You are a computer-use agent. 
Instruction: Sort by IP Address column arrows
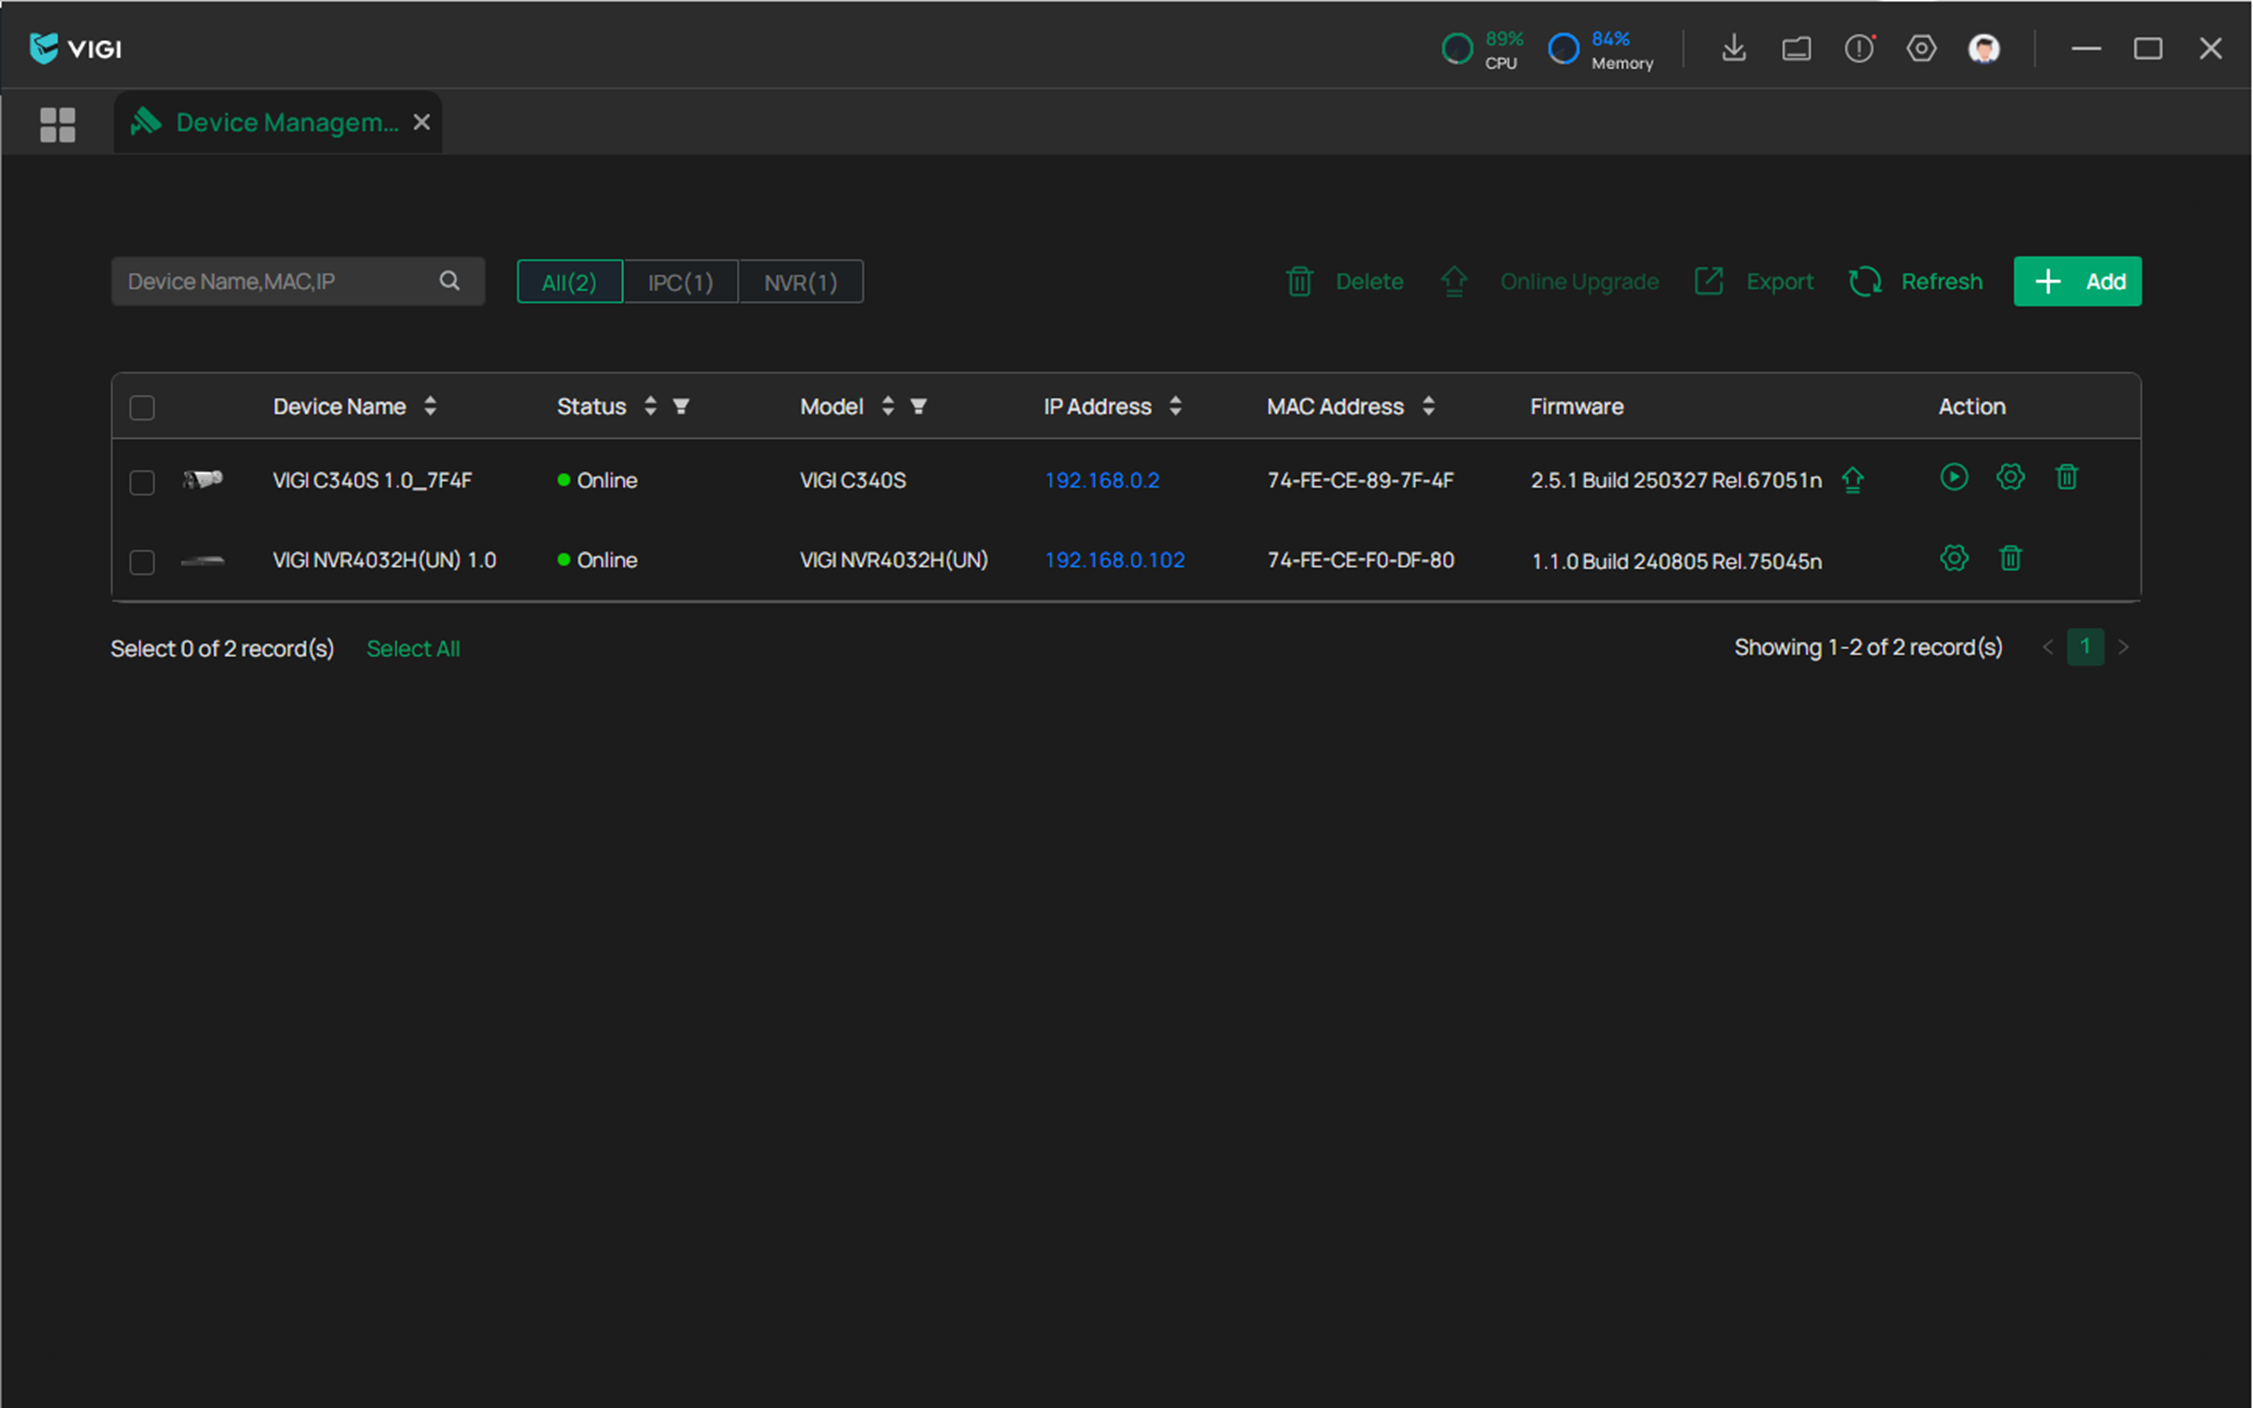click(1175, 406)
